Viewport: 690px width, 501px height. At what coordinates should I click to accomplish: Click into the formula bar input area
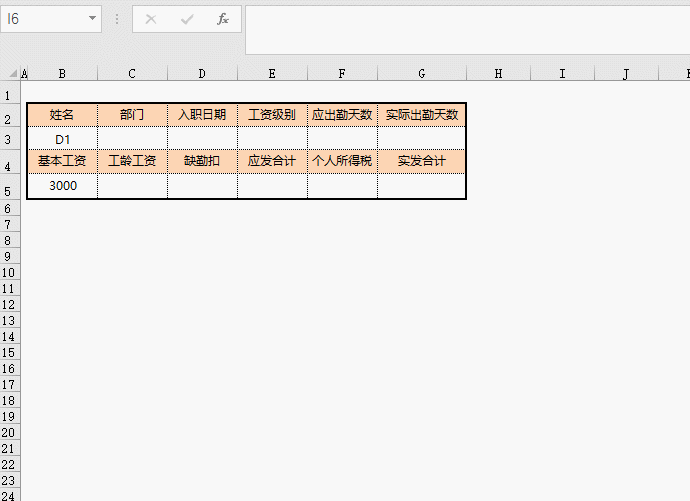click(467, 30)
